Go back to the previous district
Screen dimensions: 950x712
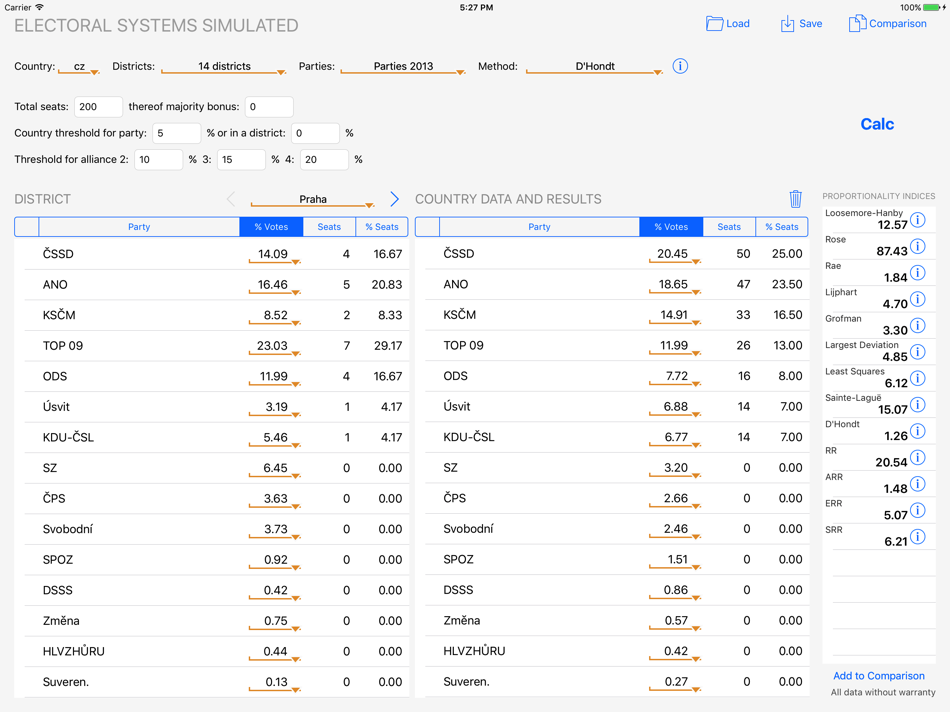pos(231,198)
